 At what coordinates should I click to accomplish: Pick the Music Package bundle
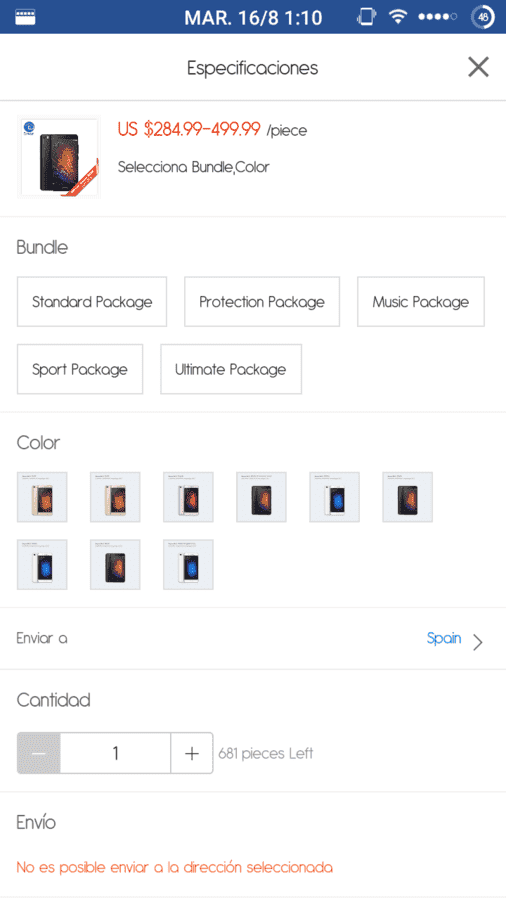click(421, 302)
